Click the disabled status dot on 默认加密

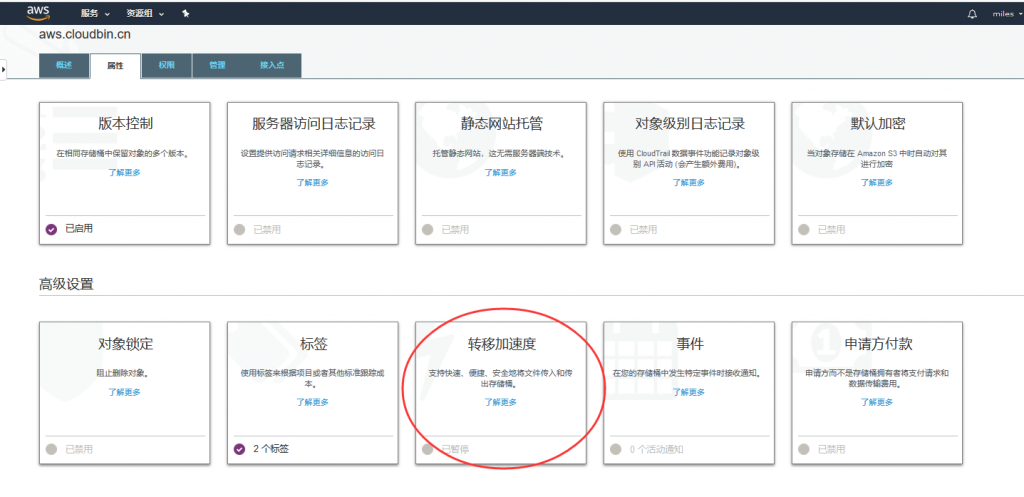(804, 229)
